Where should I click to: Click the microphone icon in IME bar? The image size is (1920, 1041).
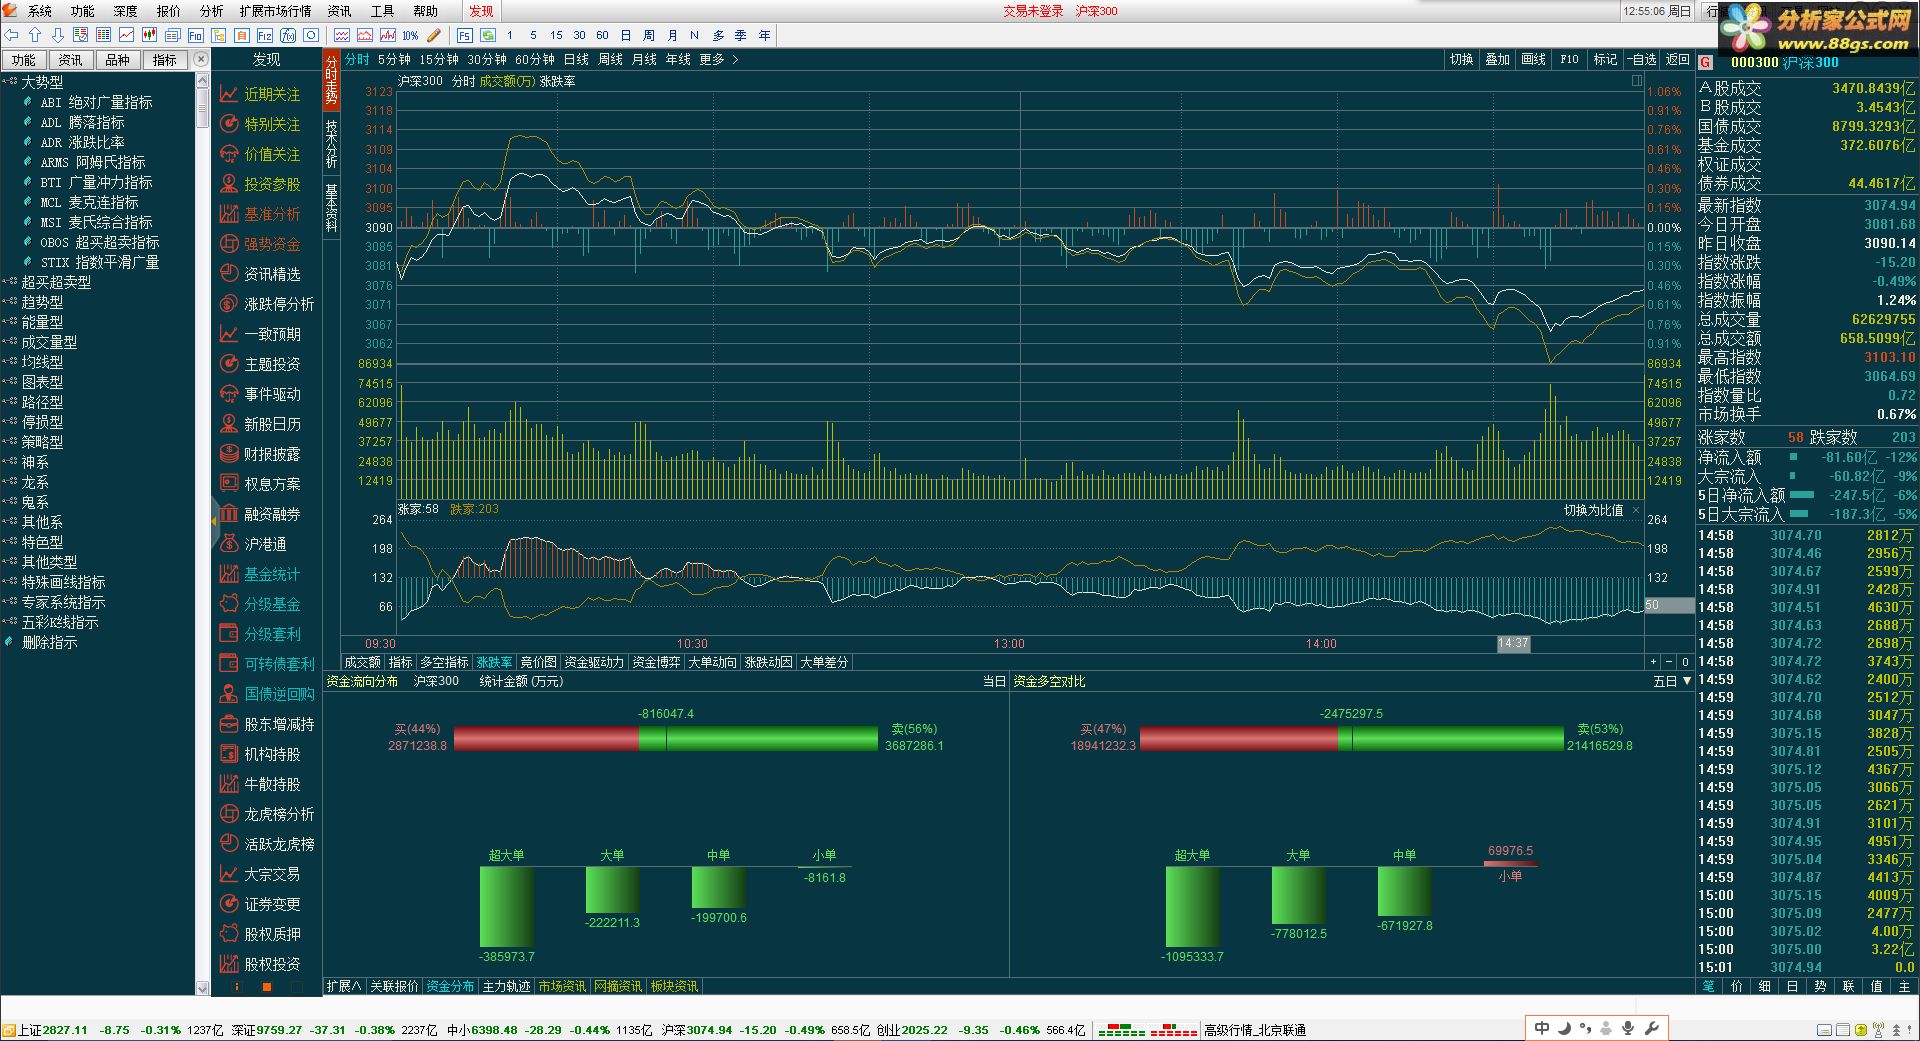(x=1628, y=1028)
